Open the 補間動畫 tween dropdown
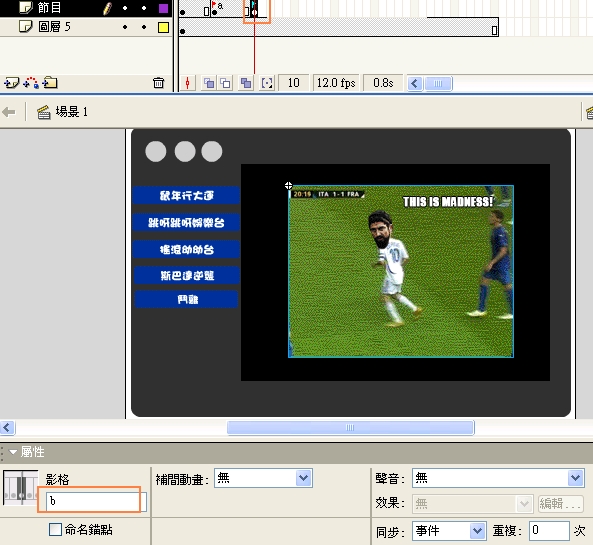 [x=263, y=478]
